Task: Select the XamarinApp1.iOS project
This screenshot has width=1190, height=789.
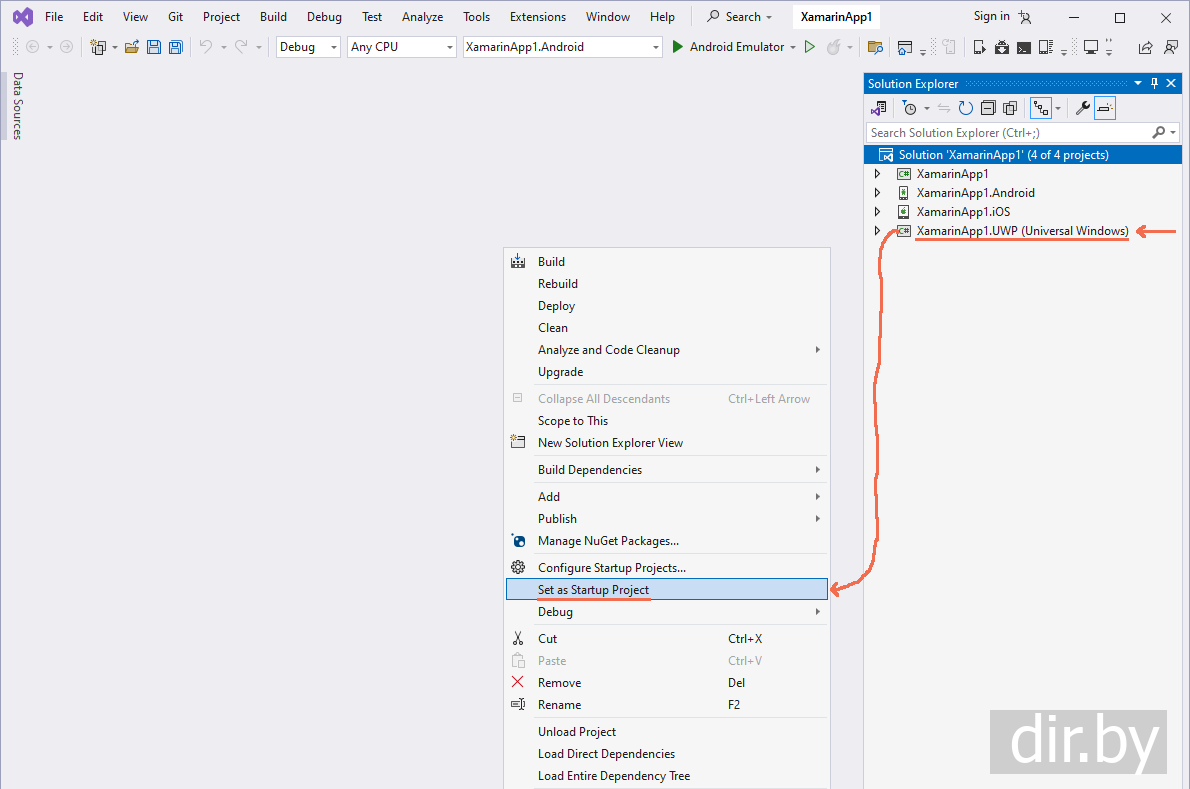Action: pos(962,212)
